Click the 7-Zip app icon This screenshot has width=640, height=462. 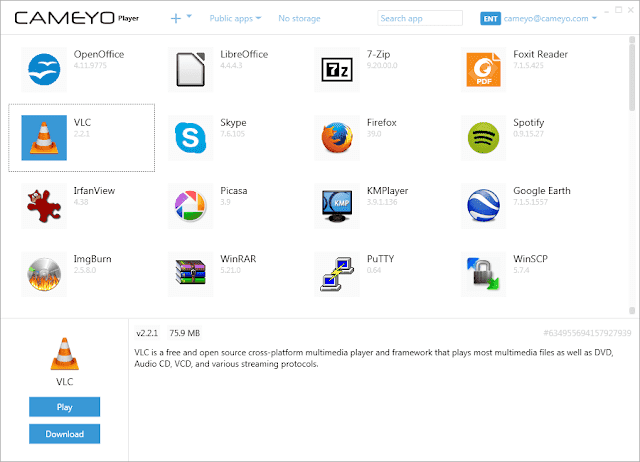[337, 69]
